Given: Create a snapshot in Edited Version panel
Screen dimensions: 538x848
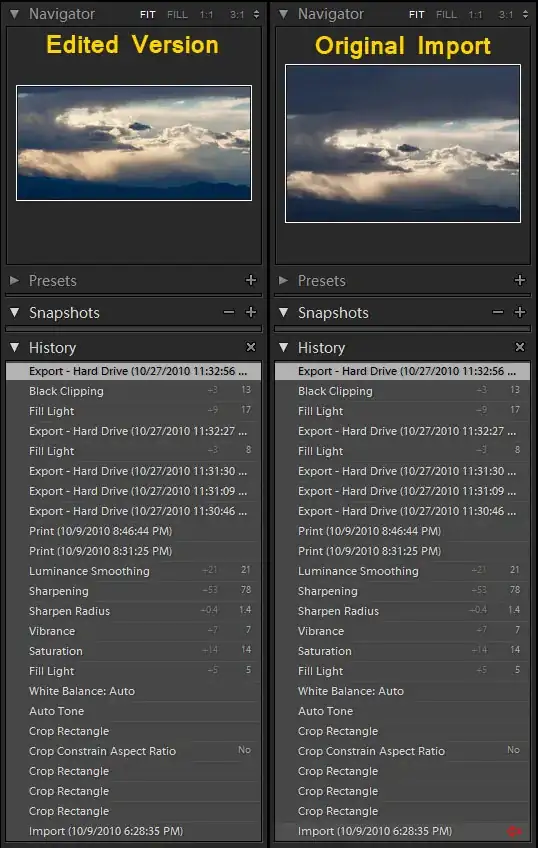Looking at the screenshot, I should click(x=251, y=312).
